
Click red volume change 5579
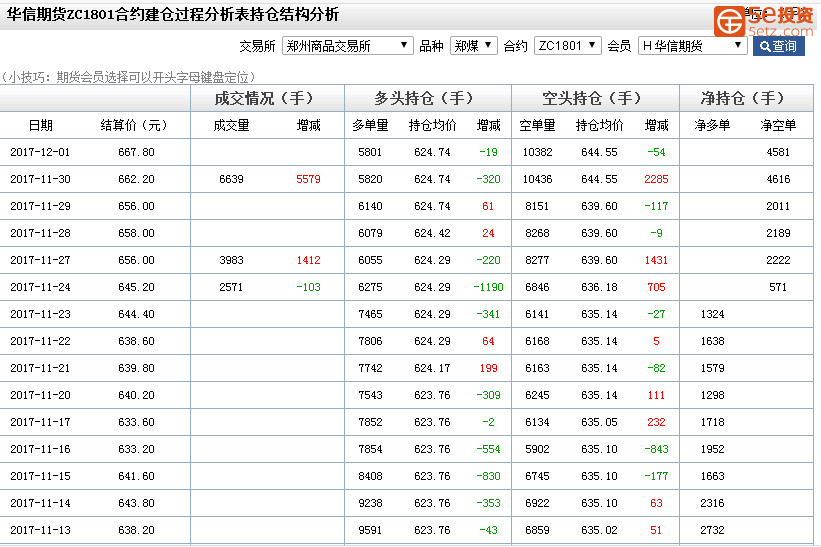308,180
